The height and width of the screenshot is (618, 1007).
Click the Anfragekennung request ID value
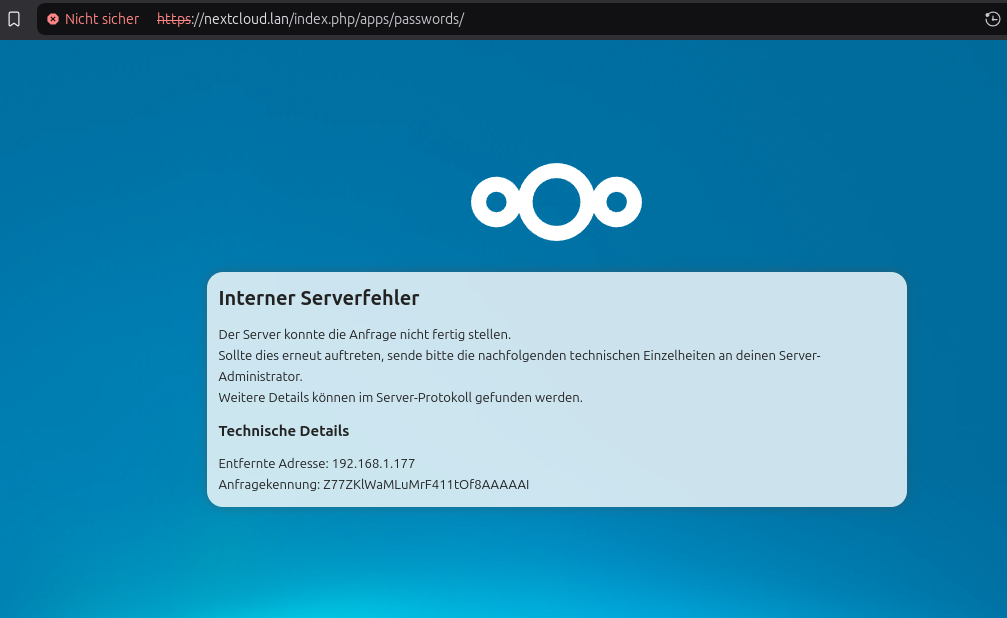point(425,485)
